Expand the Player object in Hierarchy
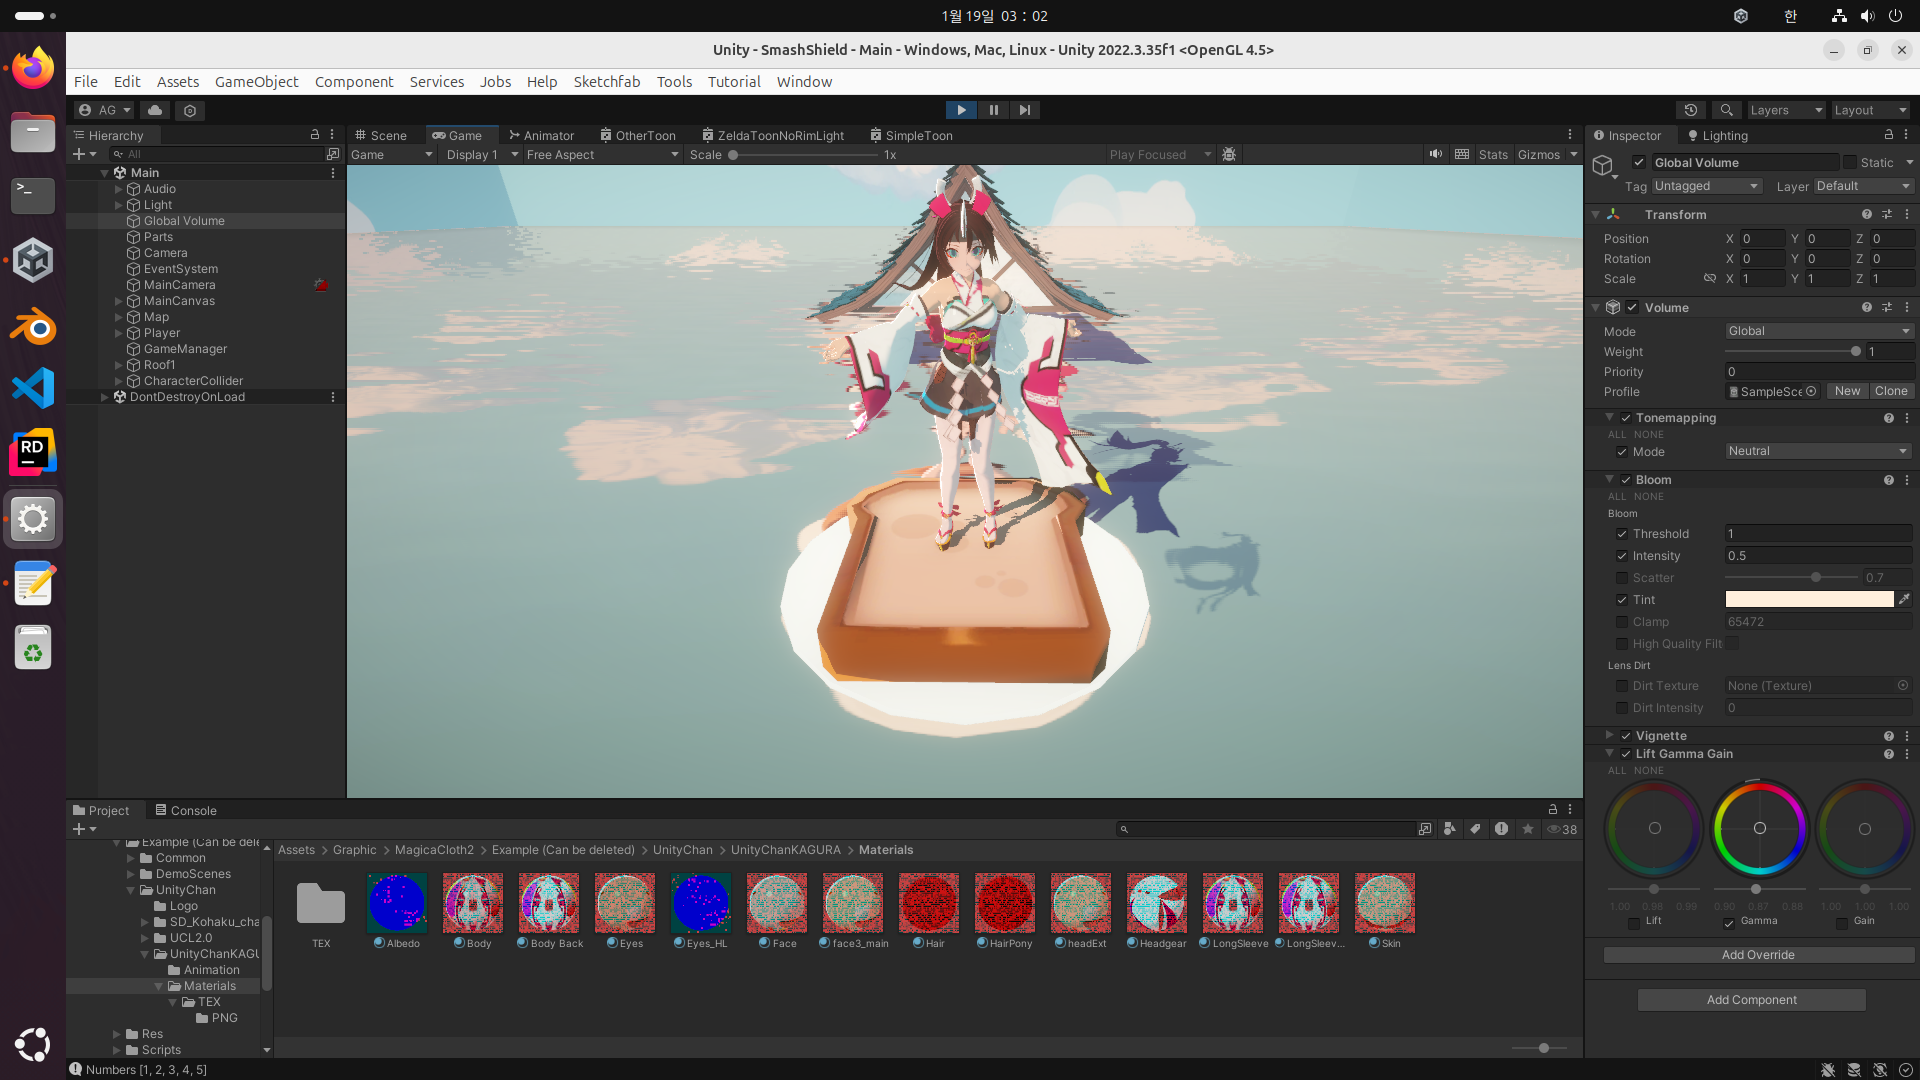1920x1080 pixels. (118, 333)
